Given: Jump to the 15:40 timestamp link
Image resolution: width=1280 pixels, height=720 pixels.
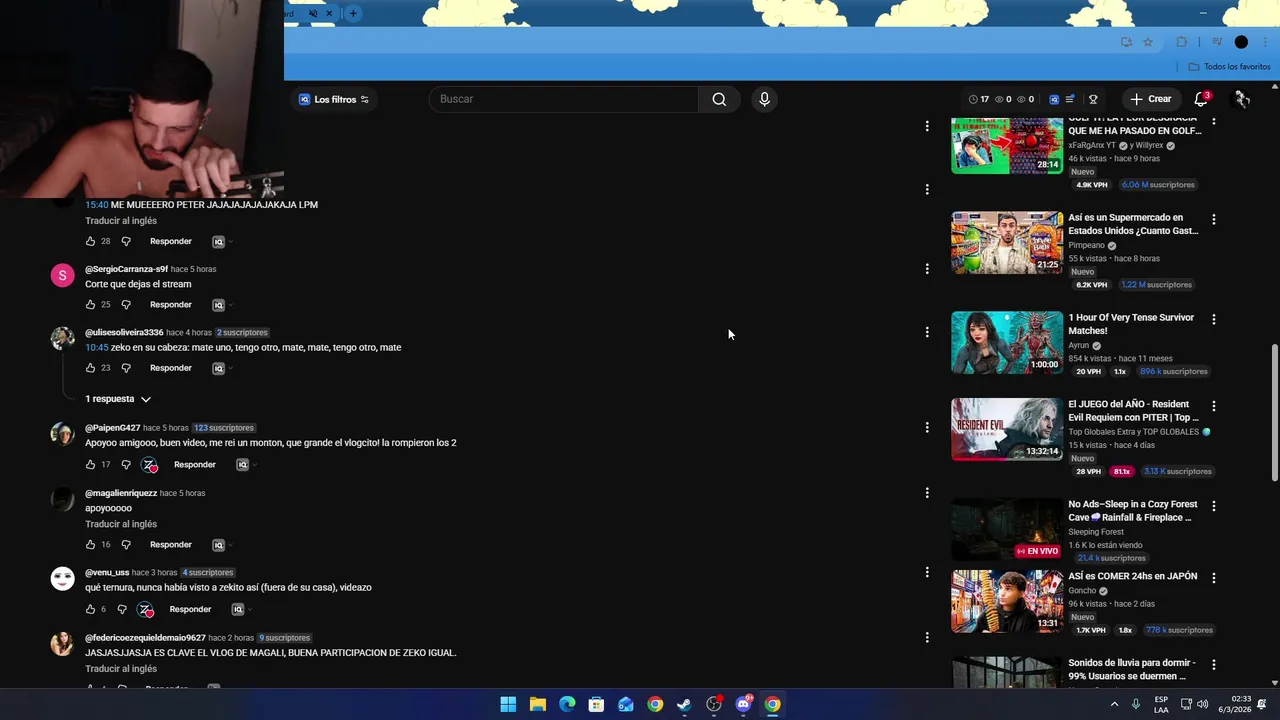Looking at the screenshot, I should point(96,204).
